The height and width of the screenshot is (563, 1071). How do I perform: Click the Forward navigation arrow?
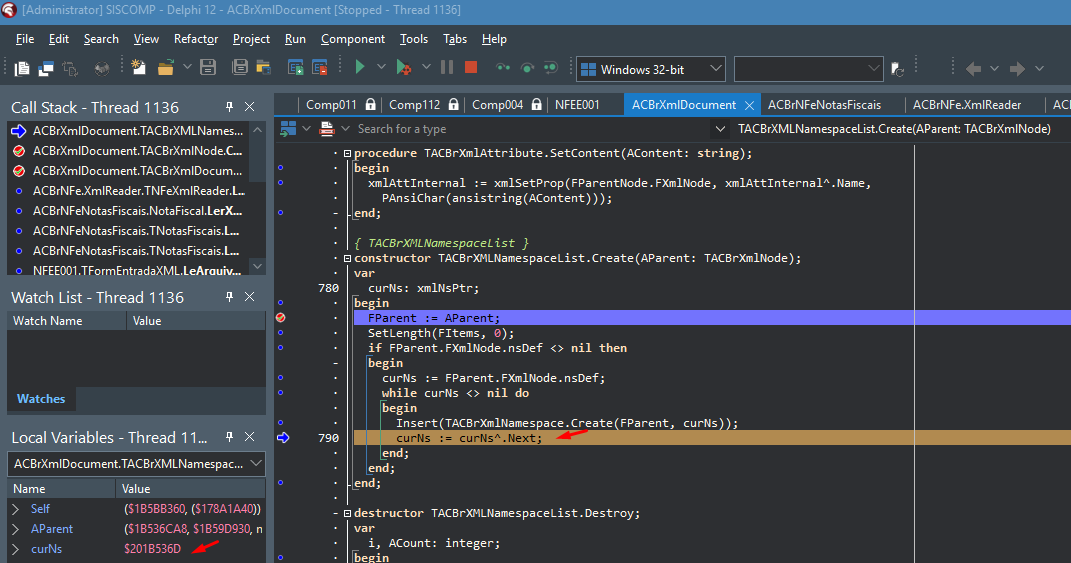1018,68
